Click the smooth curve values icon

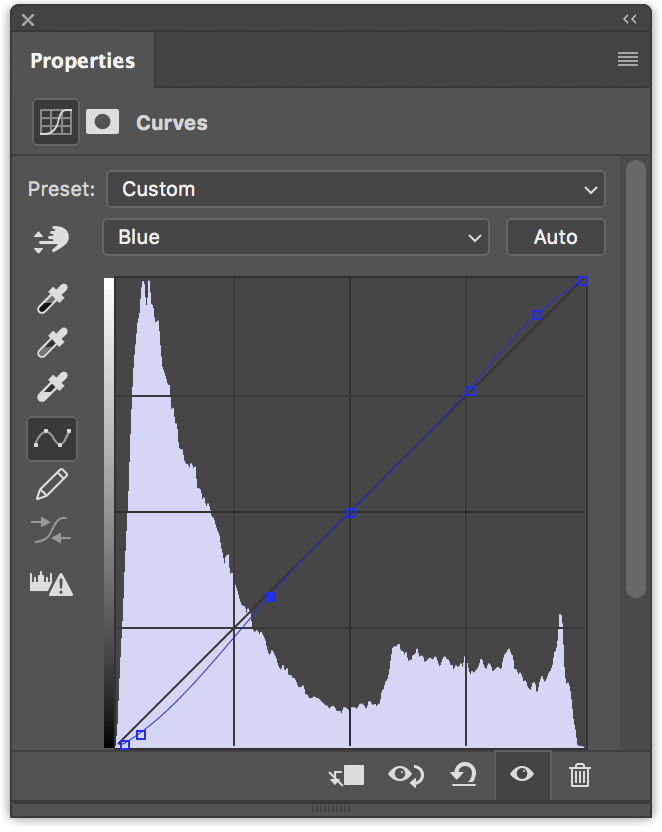tap(51, 530)
